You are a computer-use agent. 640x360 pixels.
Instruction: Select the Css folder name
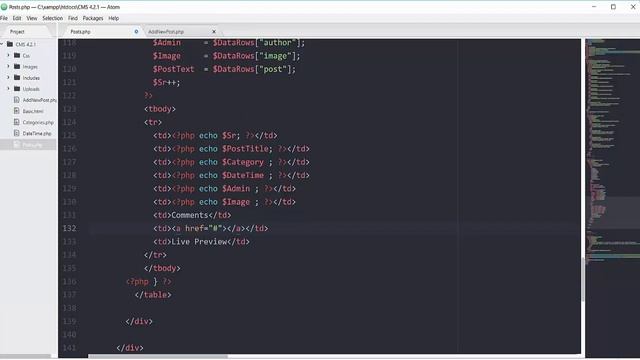[x=26, y=56]
